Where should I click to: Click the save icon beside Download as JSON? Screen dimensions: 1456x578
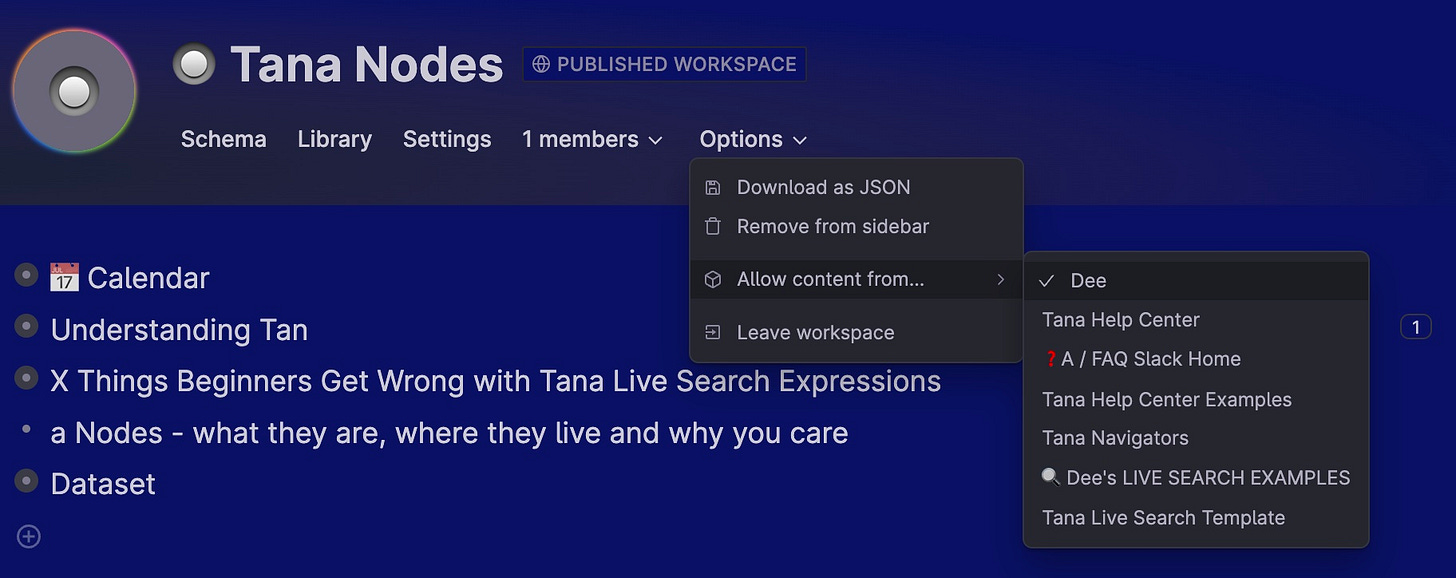pos(713,187)
